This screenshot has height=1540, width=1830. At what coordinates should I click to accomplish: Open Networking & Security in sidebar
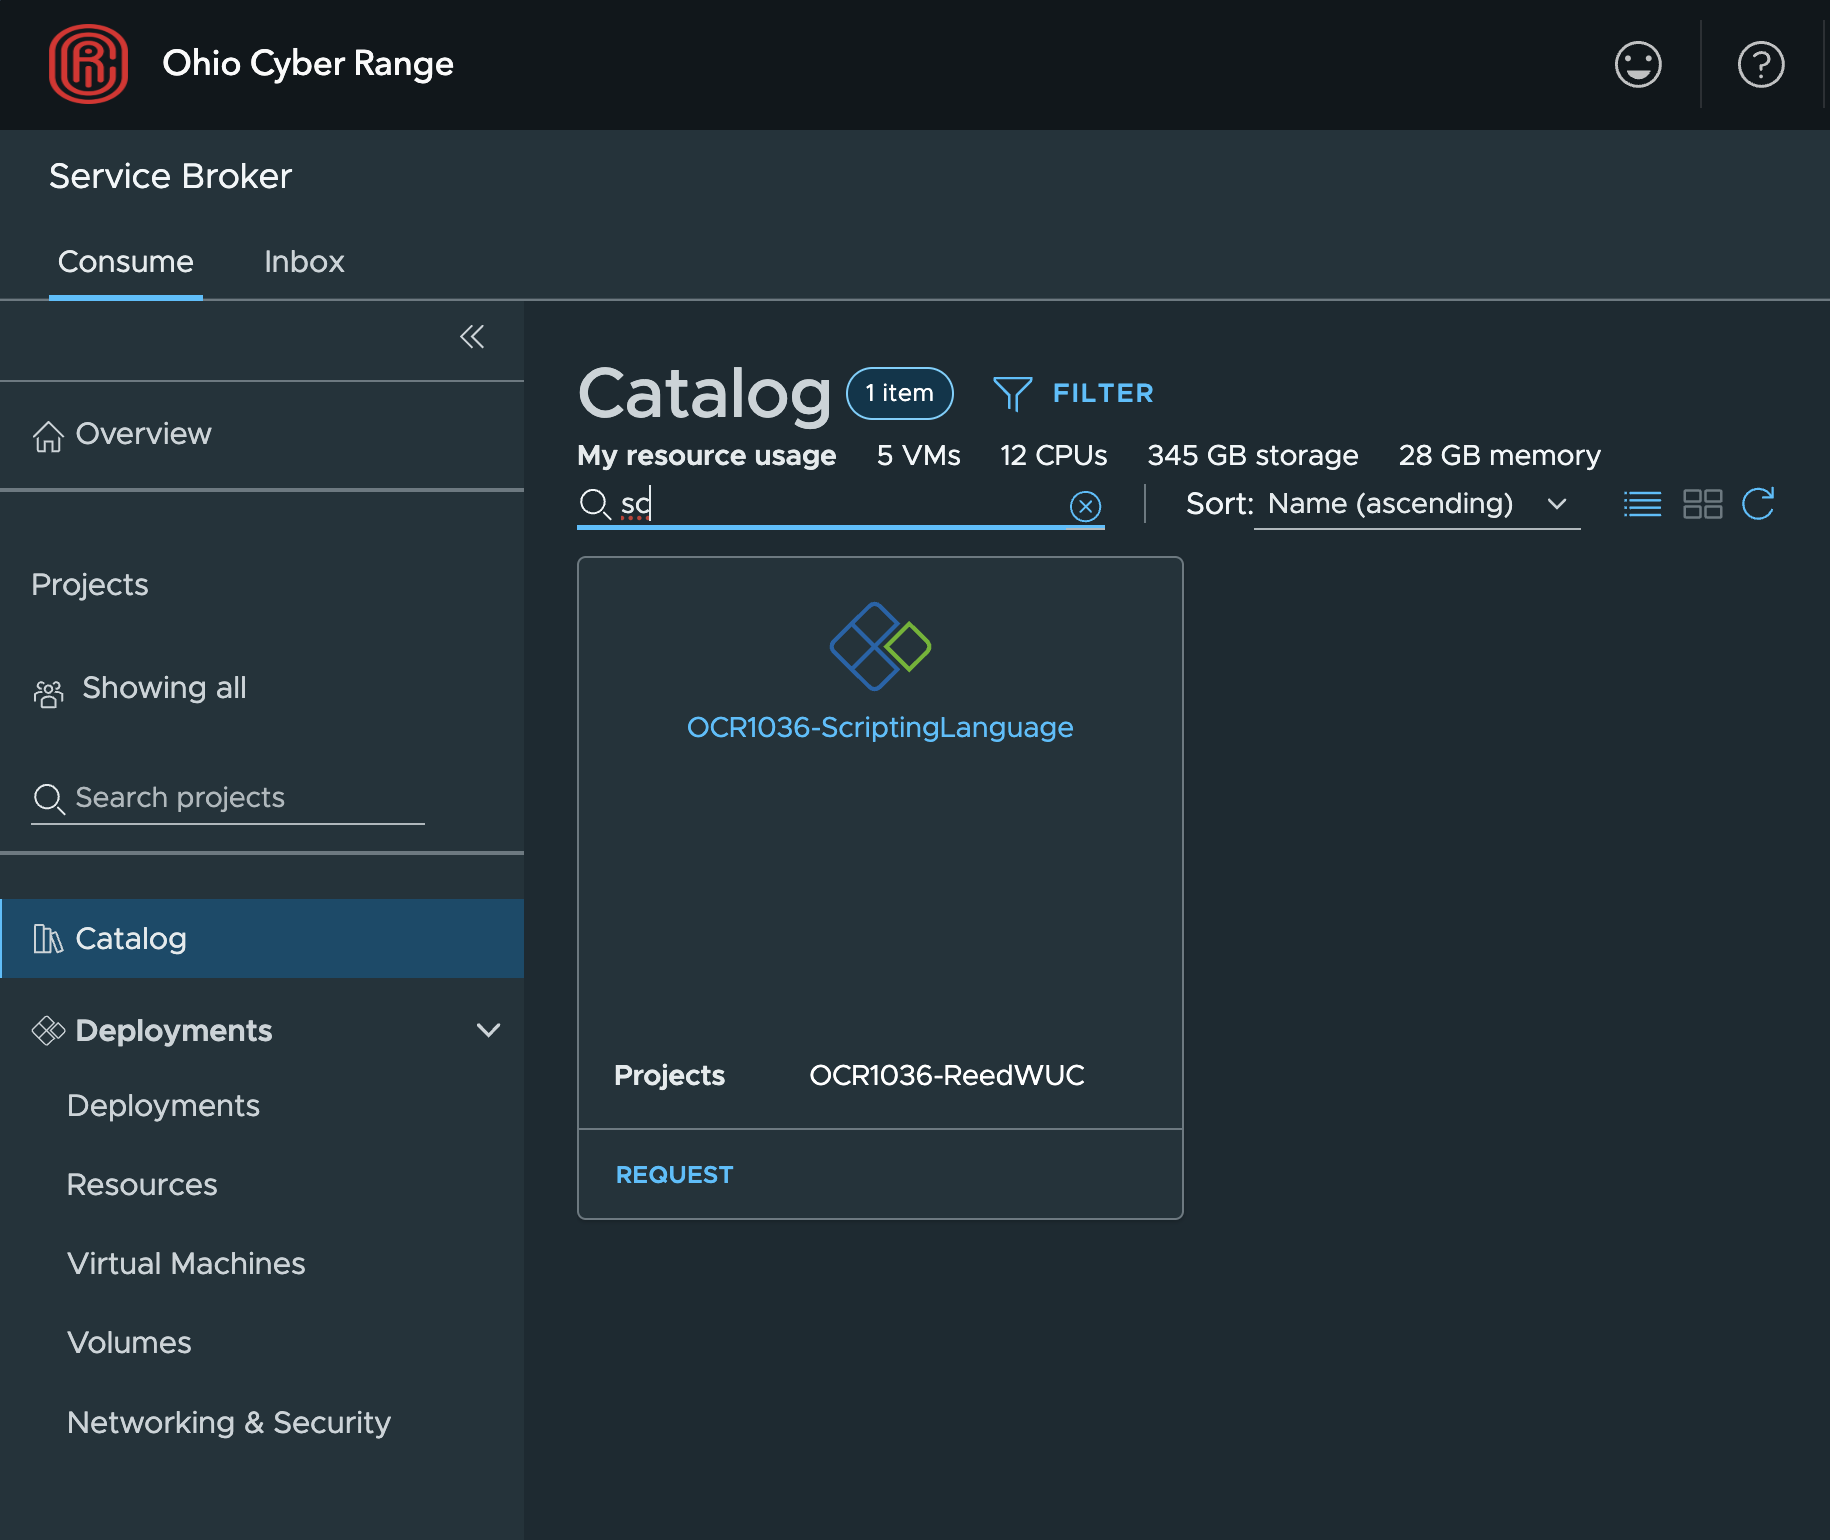[x=229, y=1423]
